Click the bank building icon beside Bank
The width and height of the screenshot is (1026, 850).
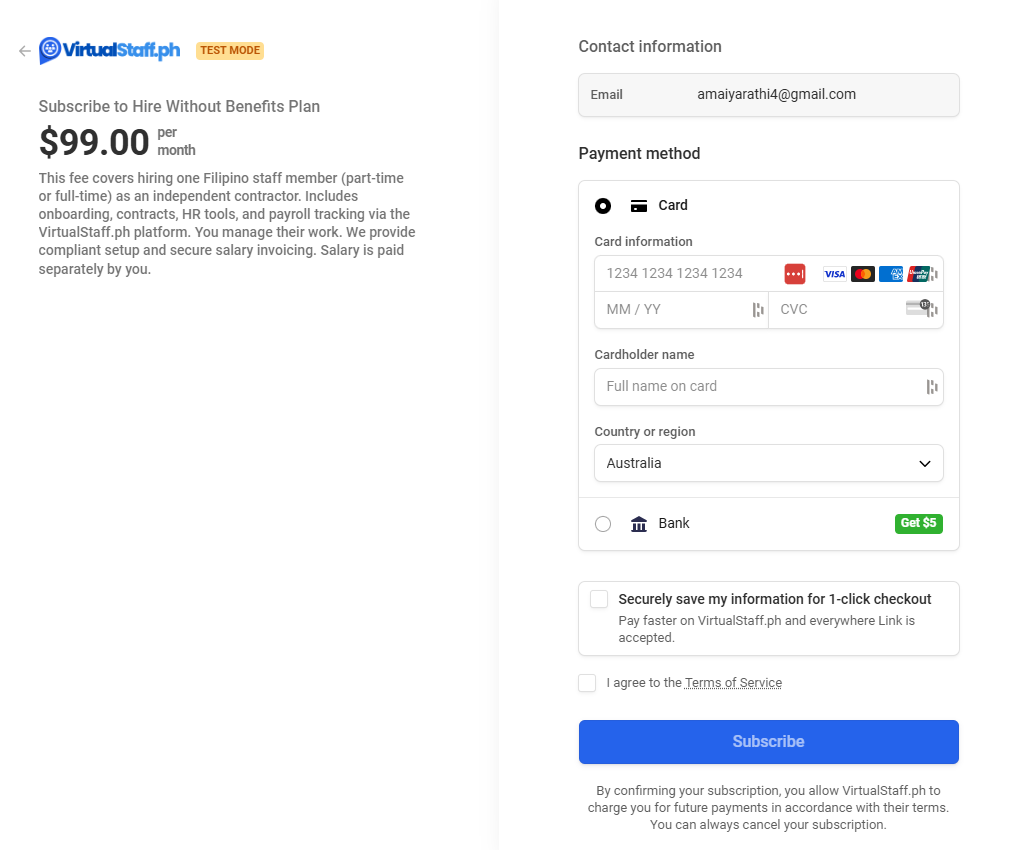coord(638,523)
